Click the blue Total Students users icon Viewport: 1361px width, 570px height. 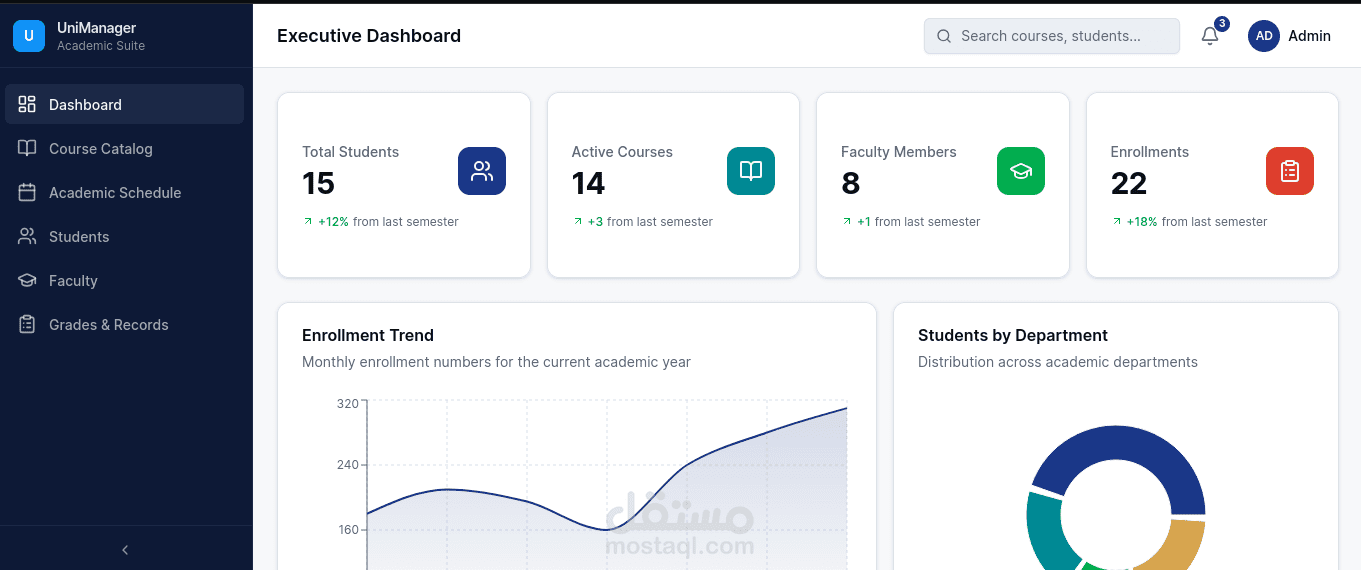[482, 171]
